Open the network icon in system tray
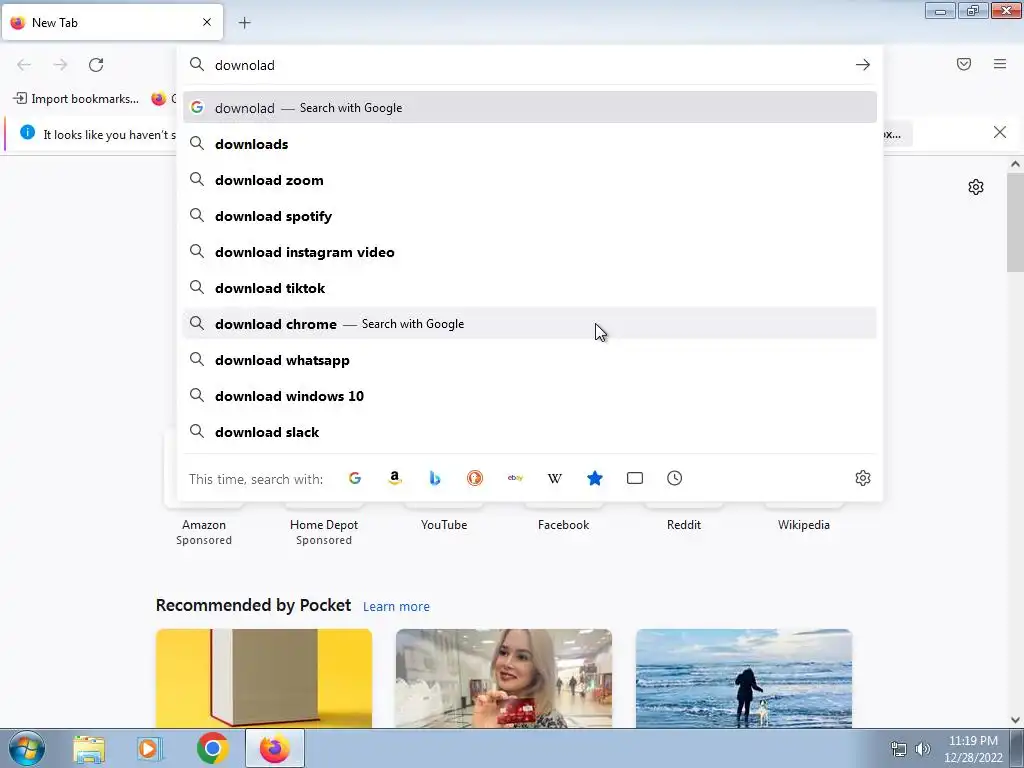Image resolution: width=1024 pixels, height=768 pixels. (899, 749)
